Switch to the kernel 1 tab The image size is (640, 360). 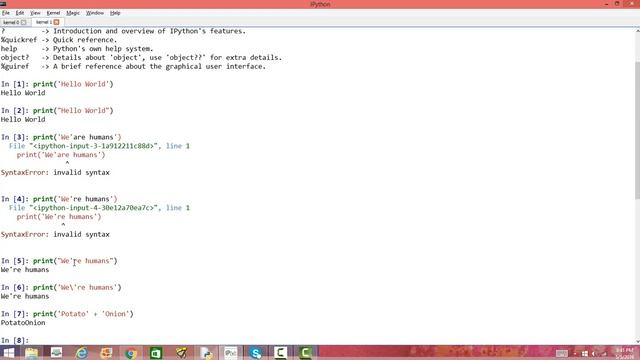point(43,22)
